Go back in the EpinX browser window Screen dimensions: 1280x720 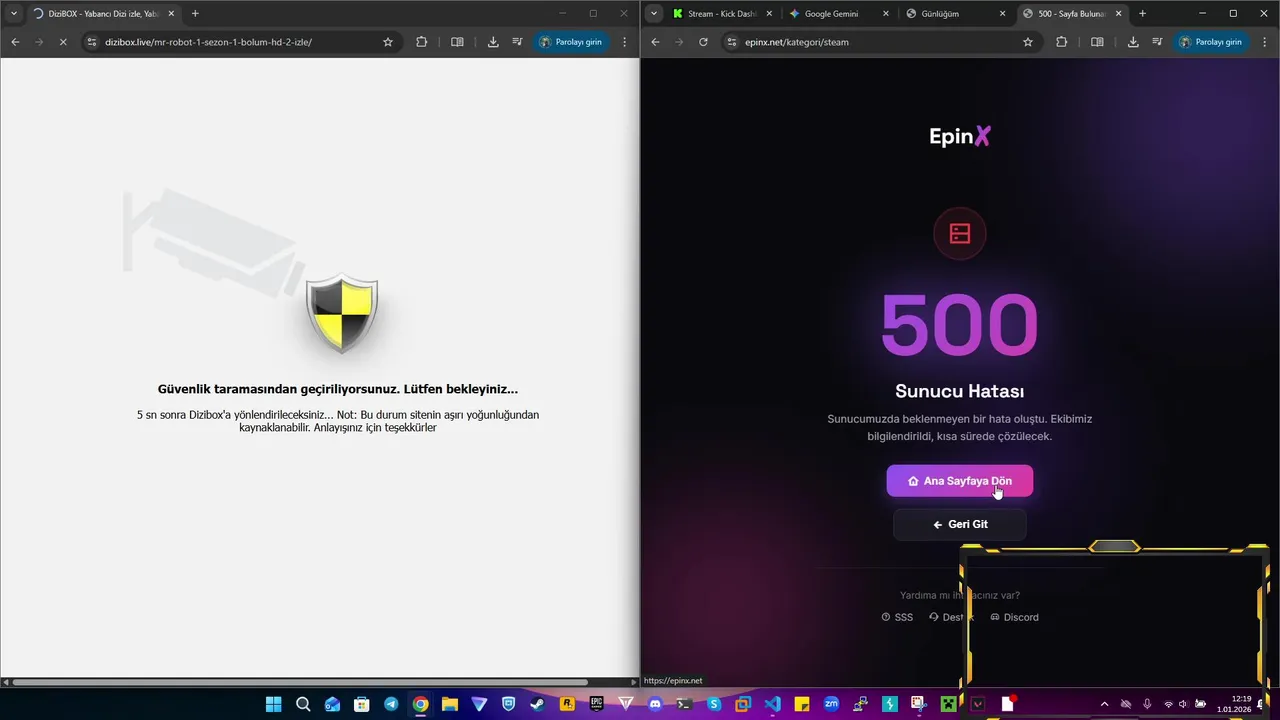[656, 42]
